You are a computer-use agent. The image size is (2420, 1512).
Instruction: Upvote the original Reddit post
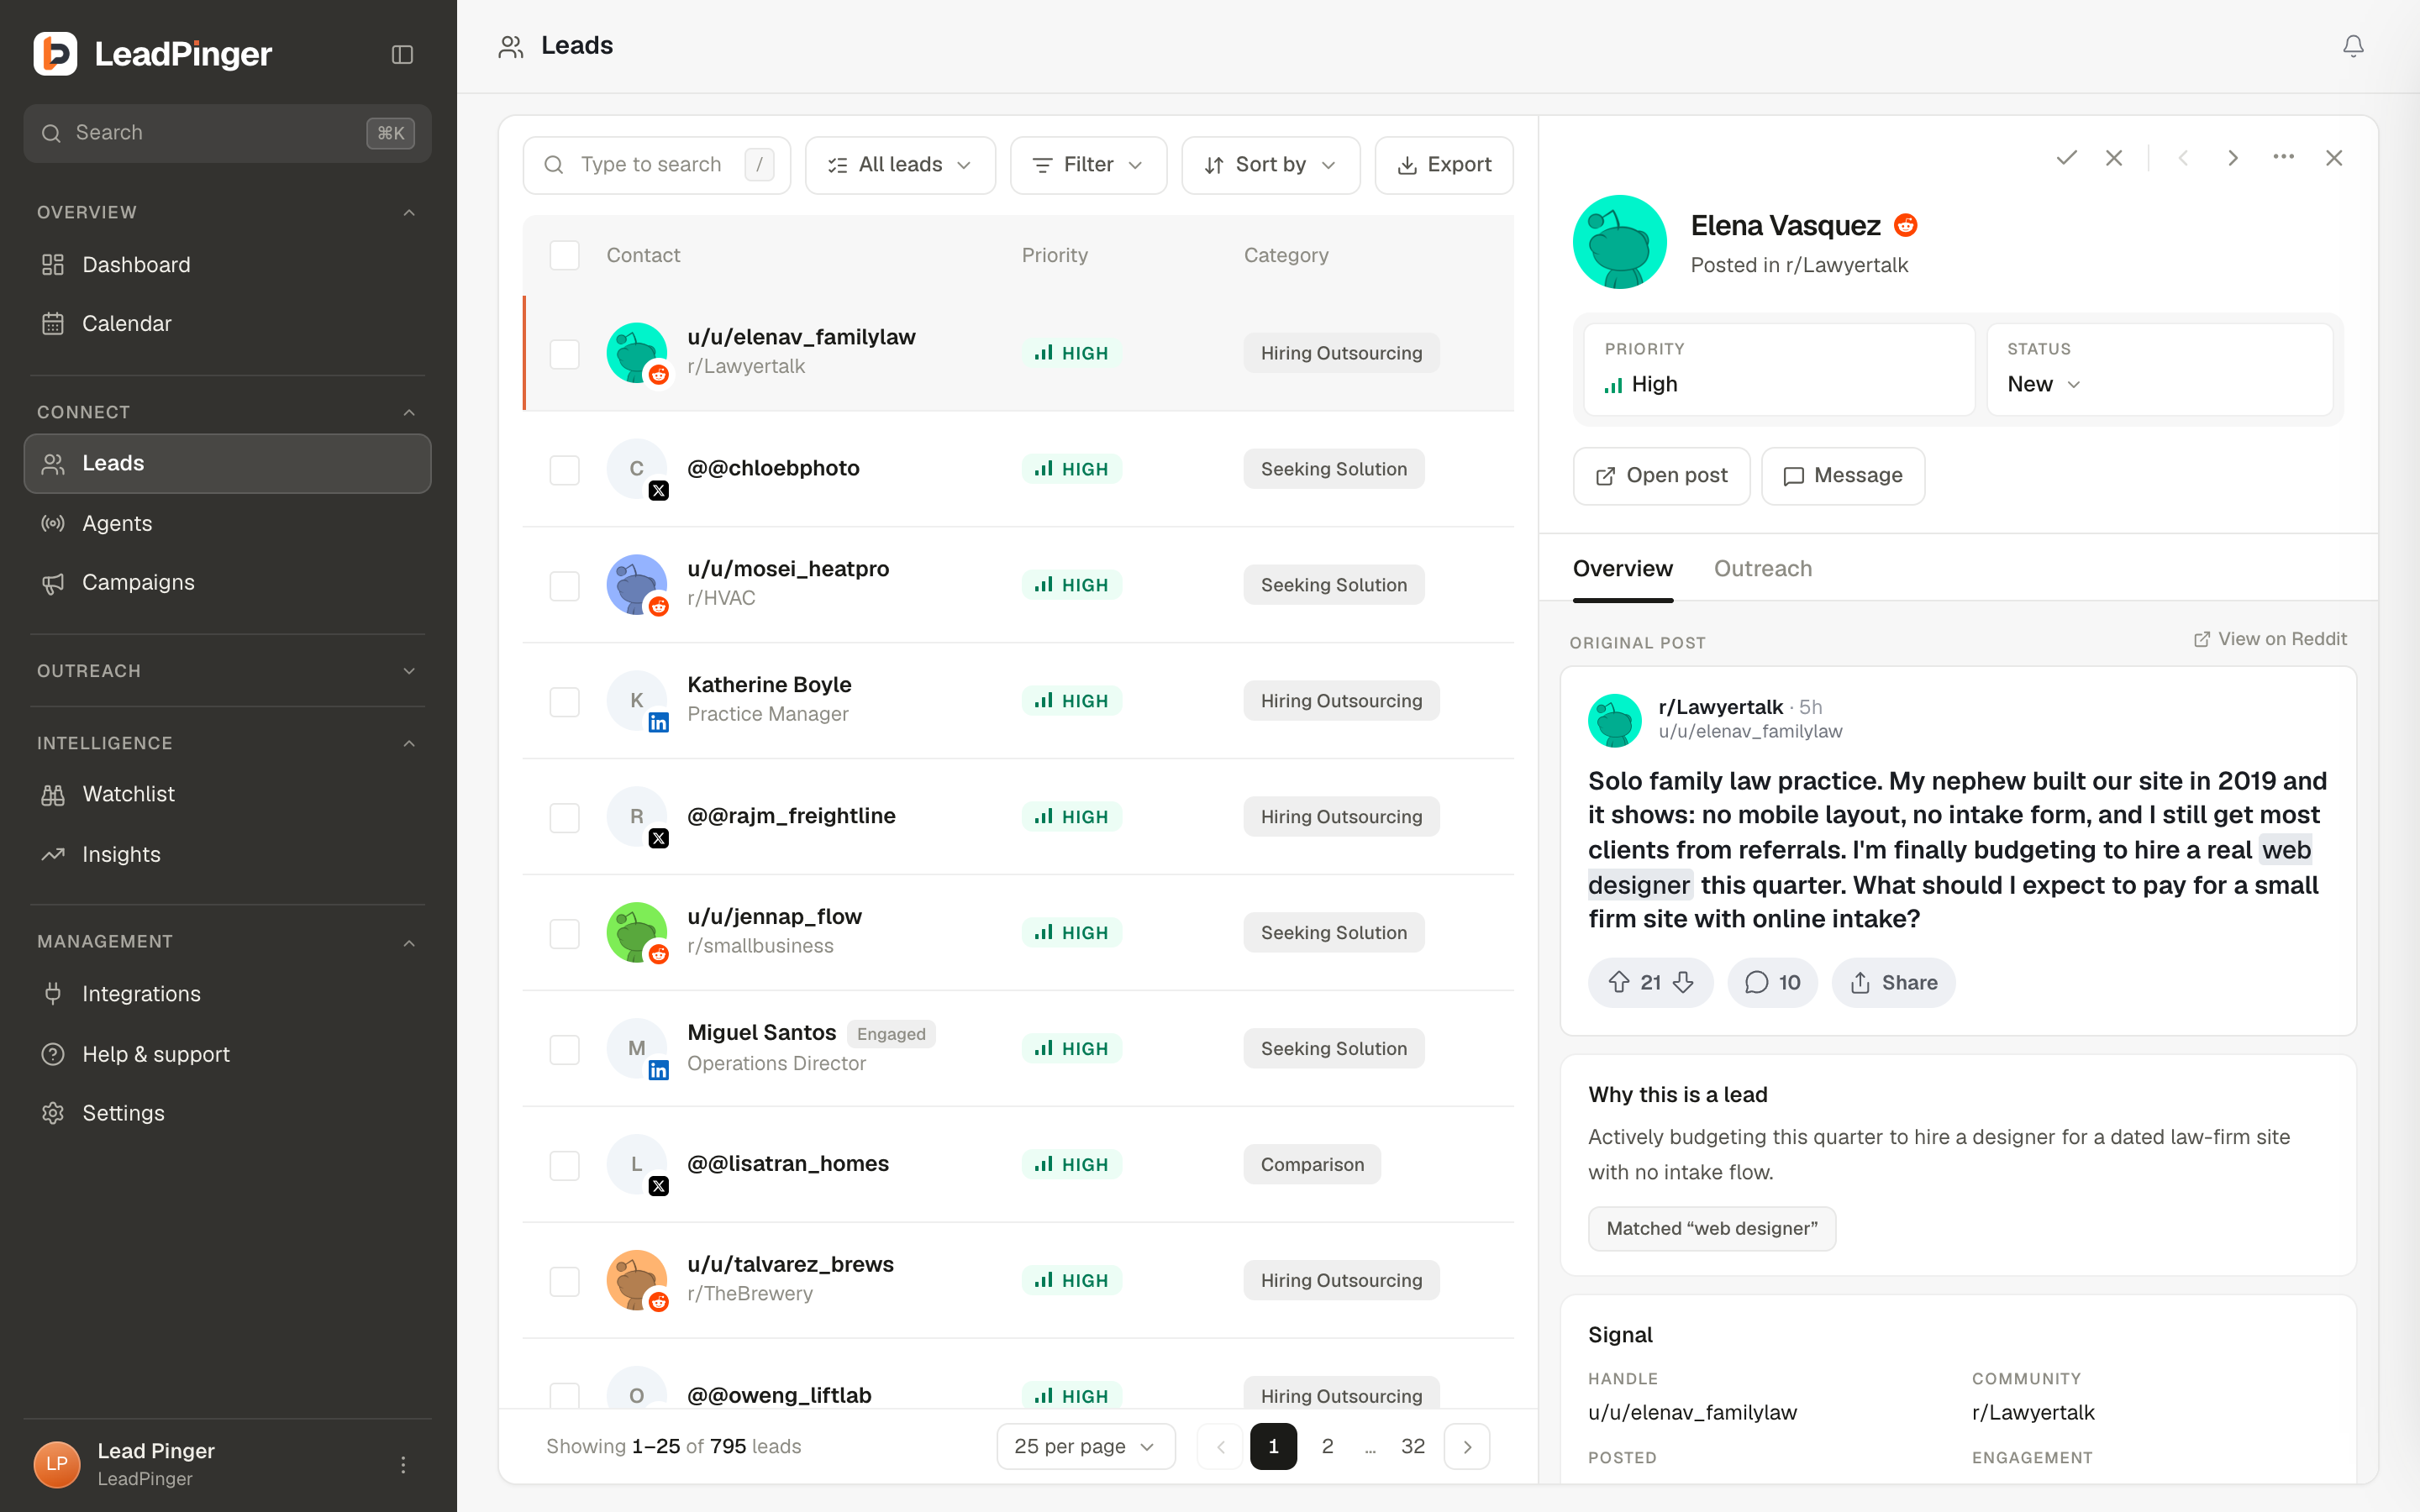1619,982
